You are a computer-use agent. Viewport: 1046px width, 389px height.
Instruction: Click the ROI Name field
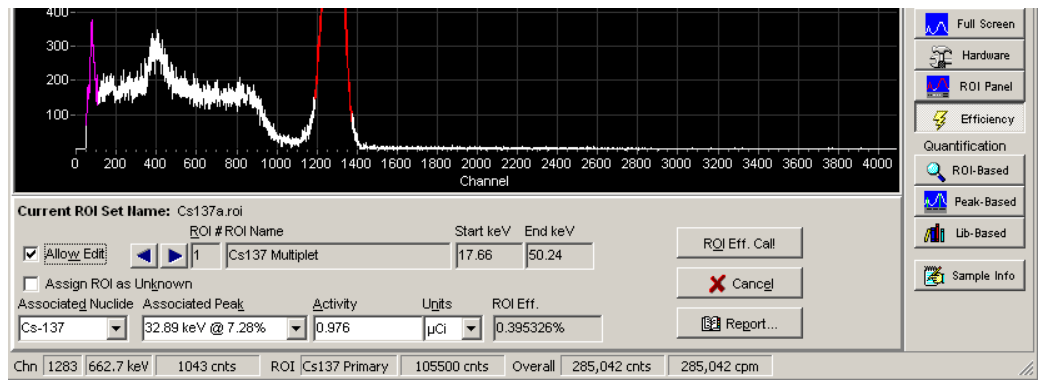click(338, 256)
